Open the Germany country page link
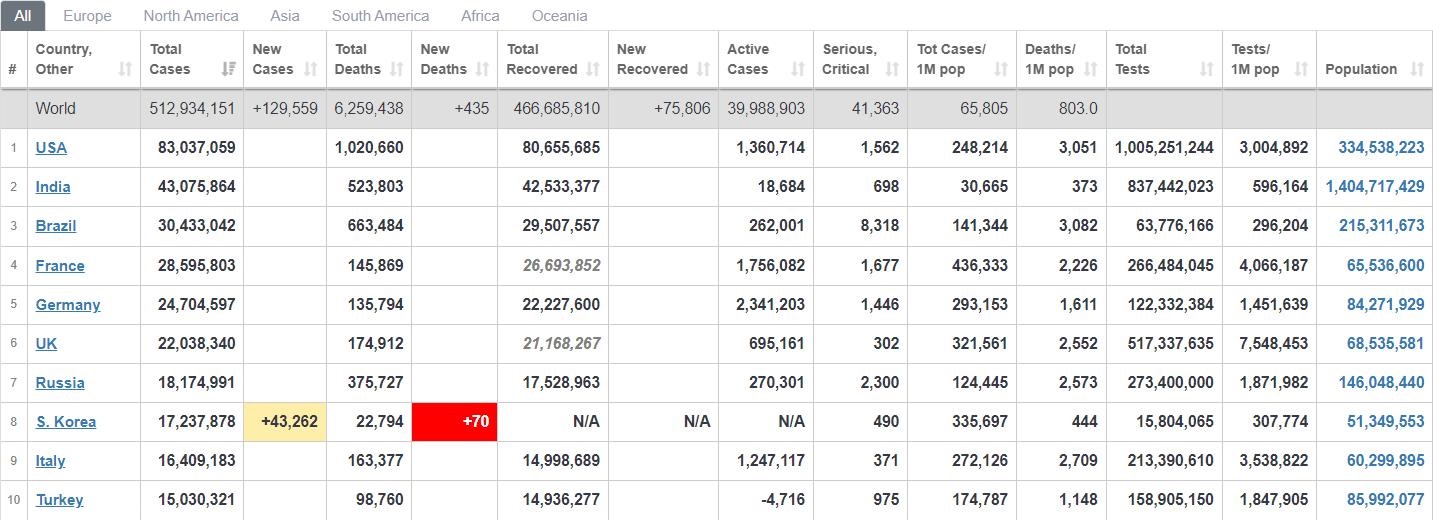The width and height of the screenshot is (1433, 520). click(68, 305)
